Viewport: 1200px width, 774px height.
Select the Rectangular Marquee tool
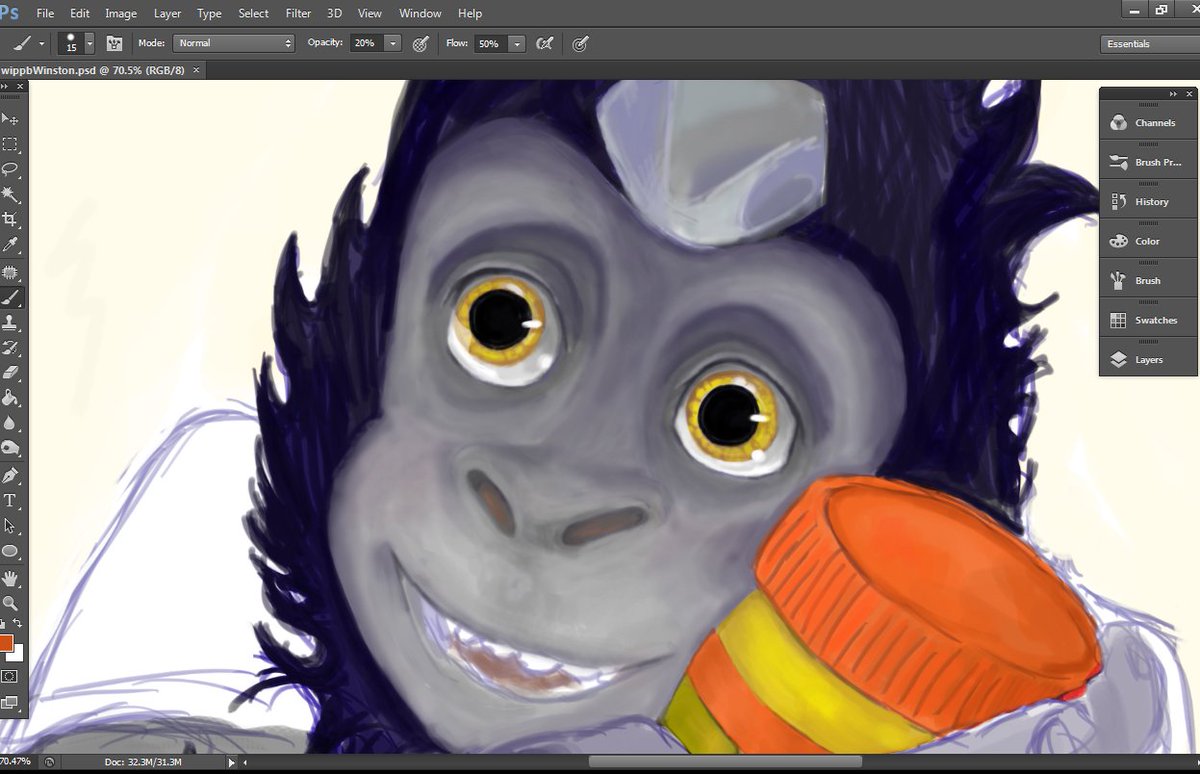10,144
